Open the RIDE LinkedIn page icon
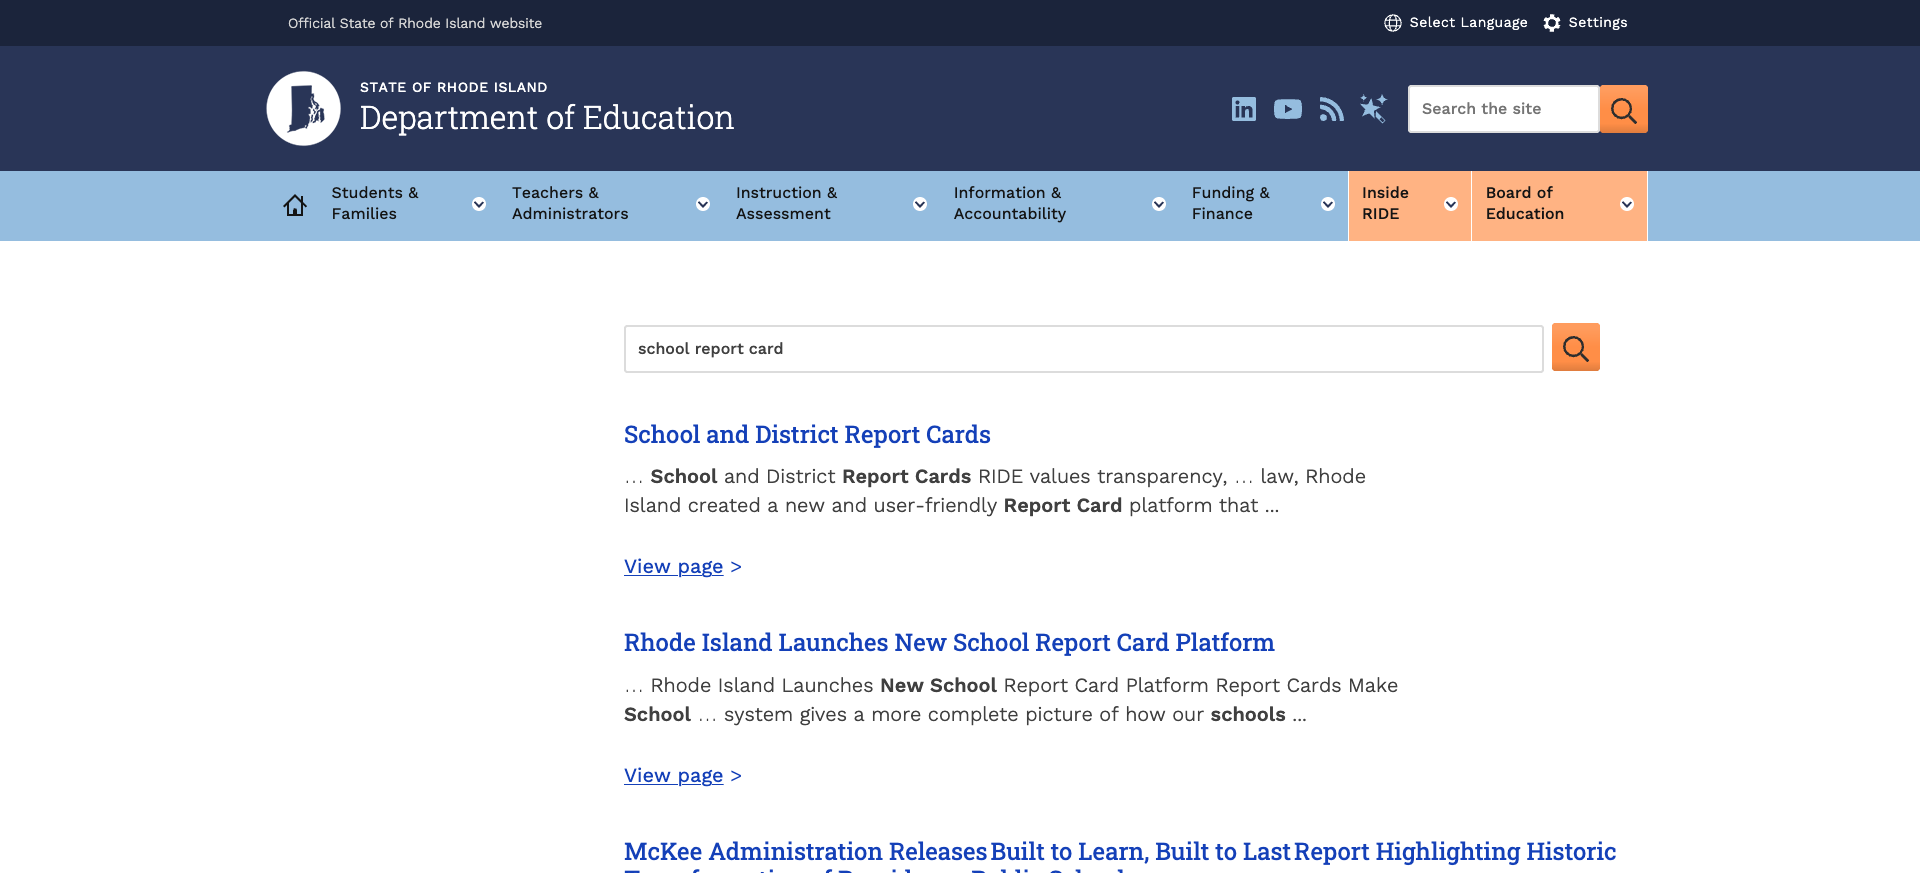 [x=1243, y=109]
